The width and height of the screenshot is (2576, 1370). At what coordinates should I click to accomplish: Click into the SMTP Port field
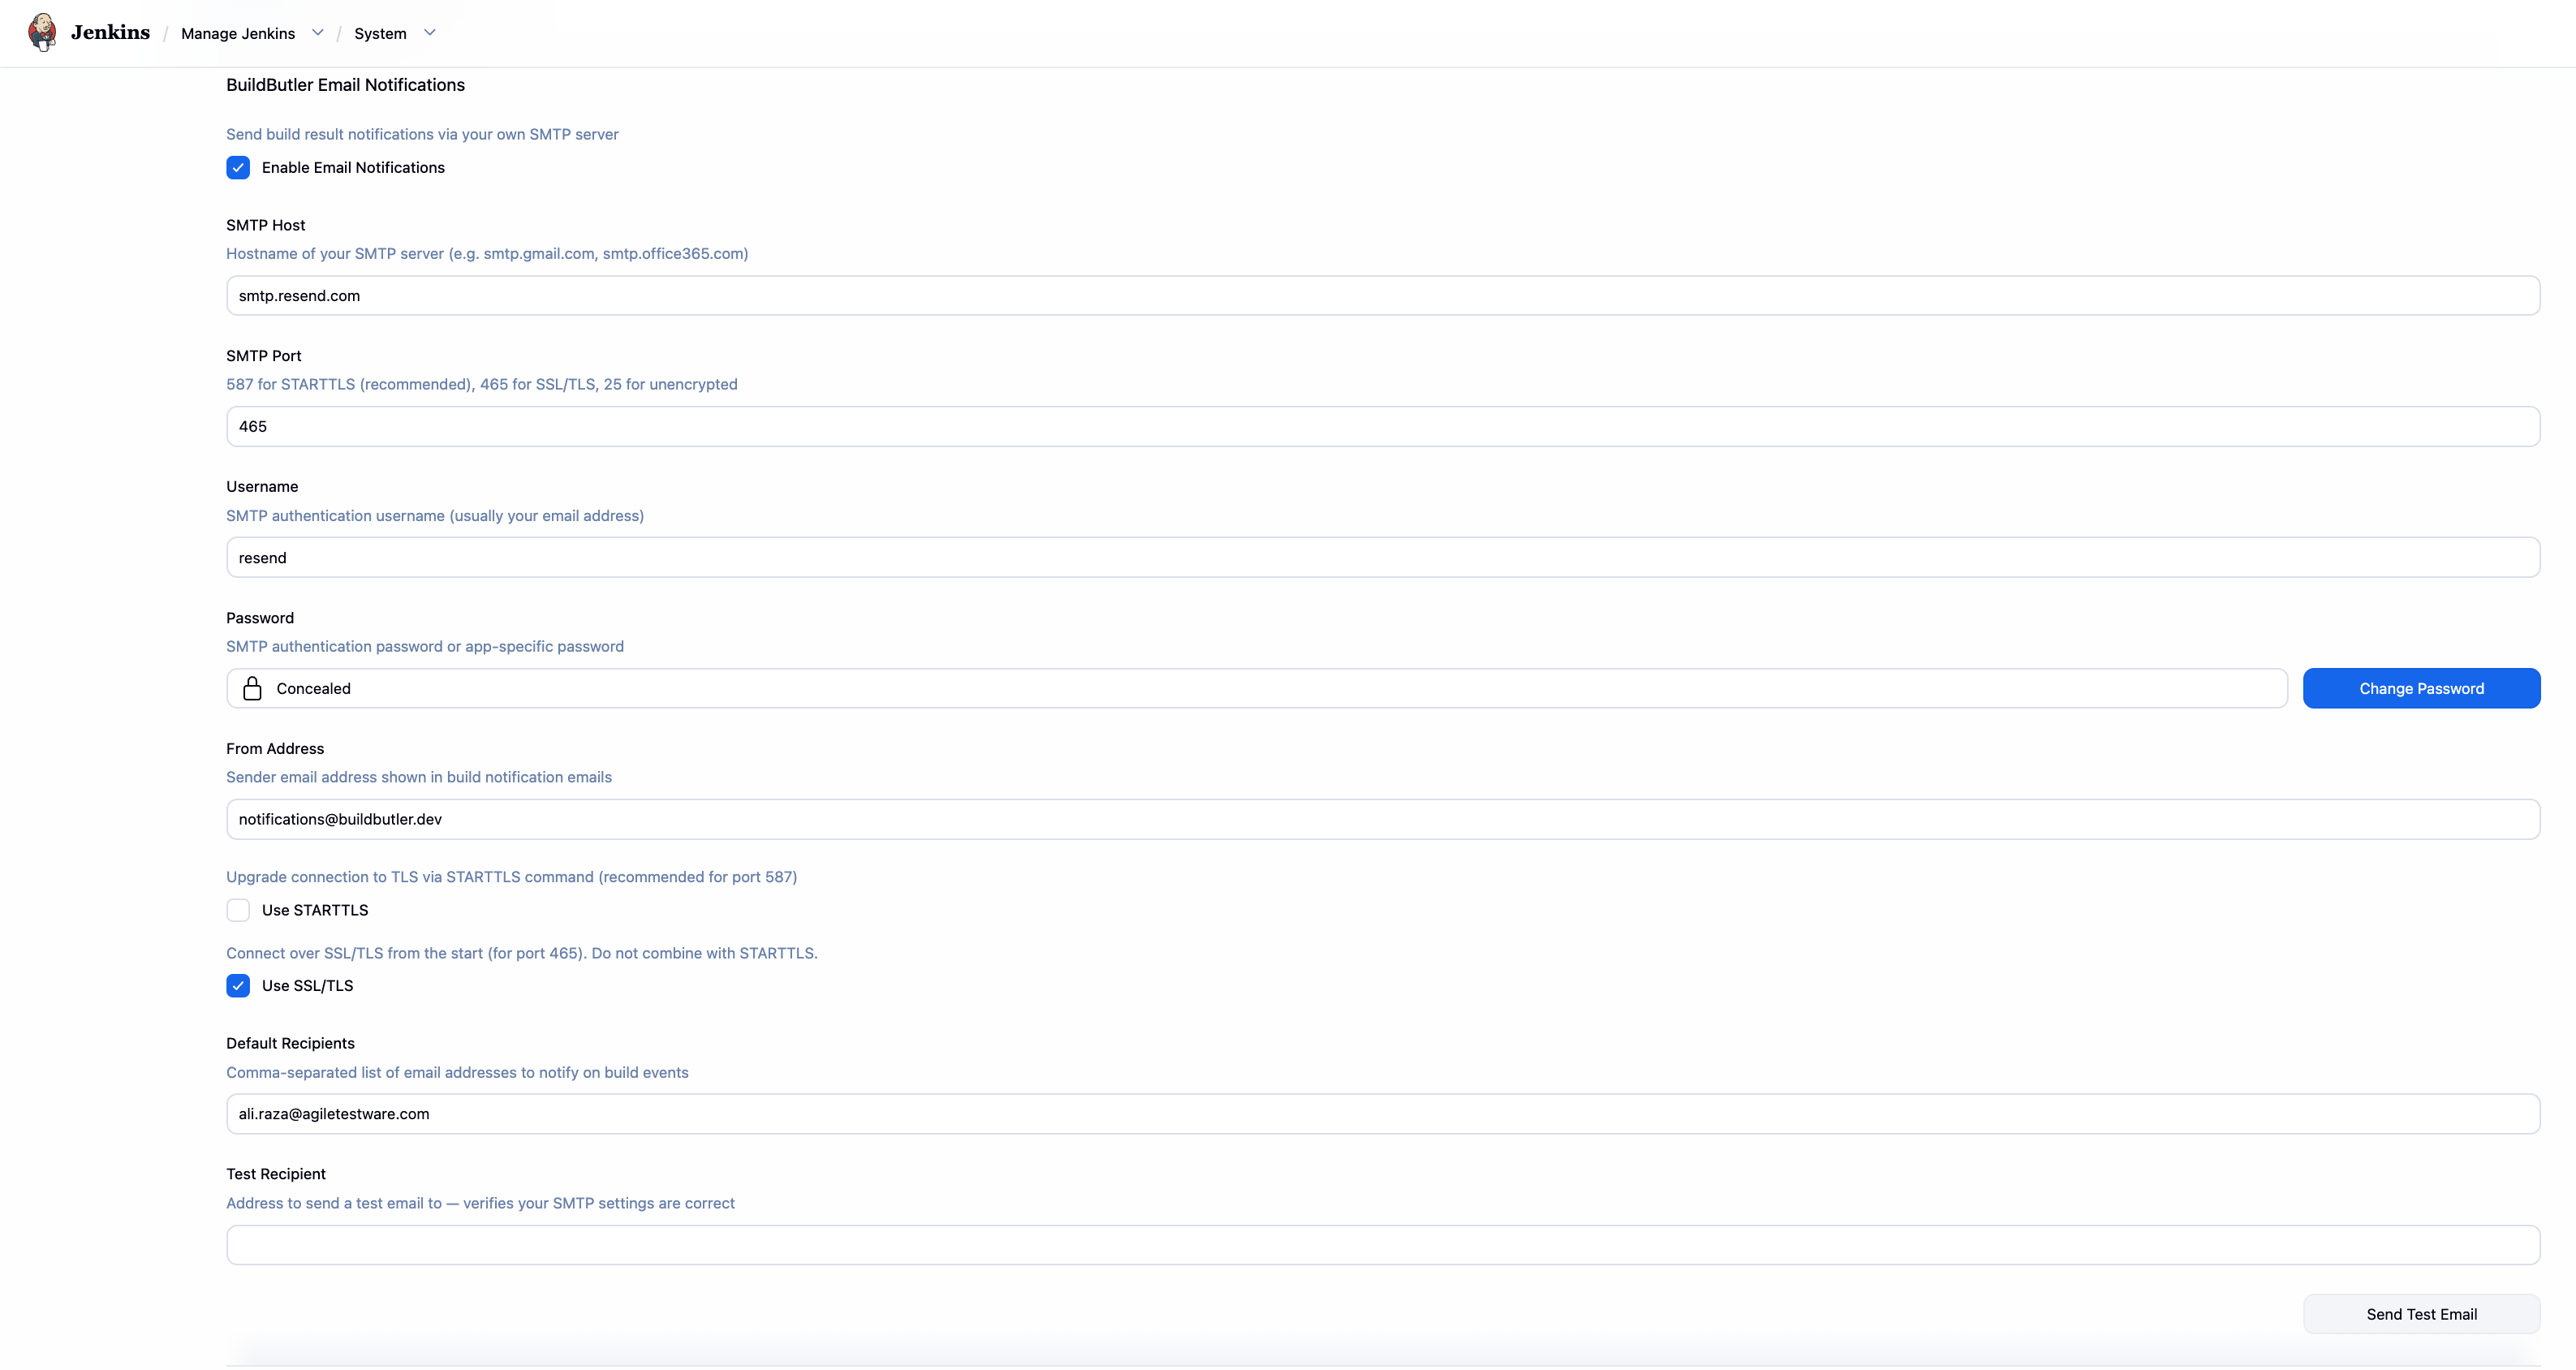click(1382, 427)
